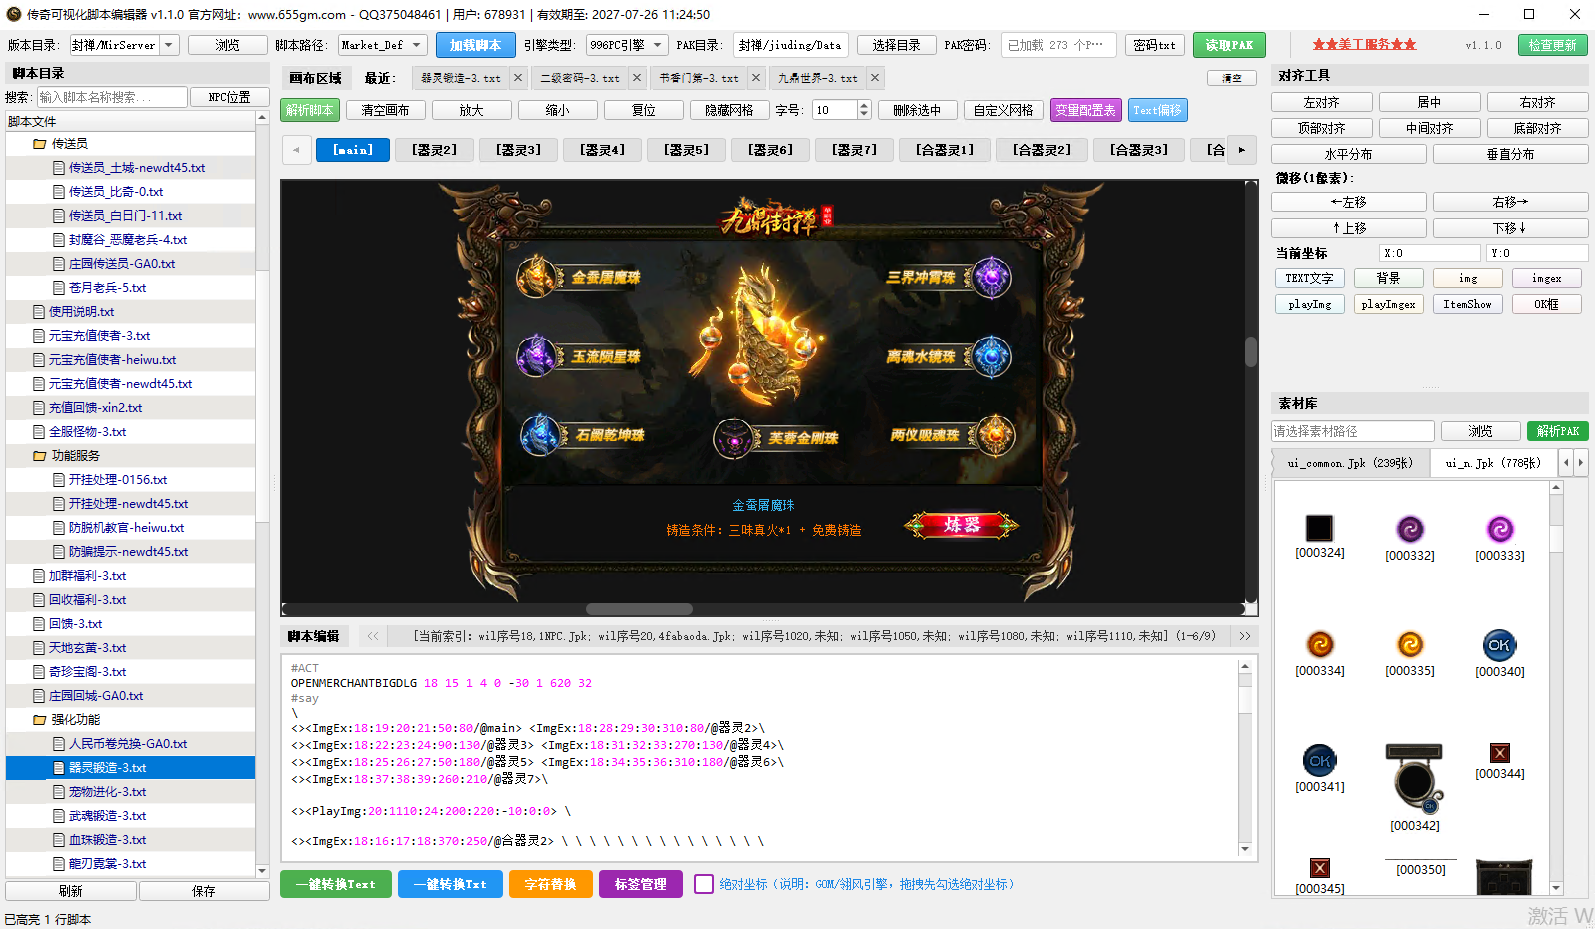Select the blue OK button asset [000340]
1595x929 pixels.
tap(1500, 645)
